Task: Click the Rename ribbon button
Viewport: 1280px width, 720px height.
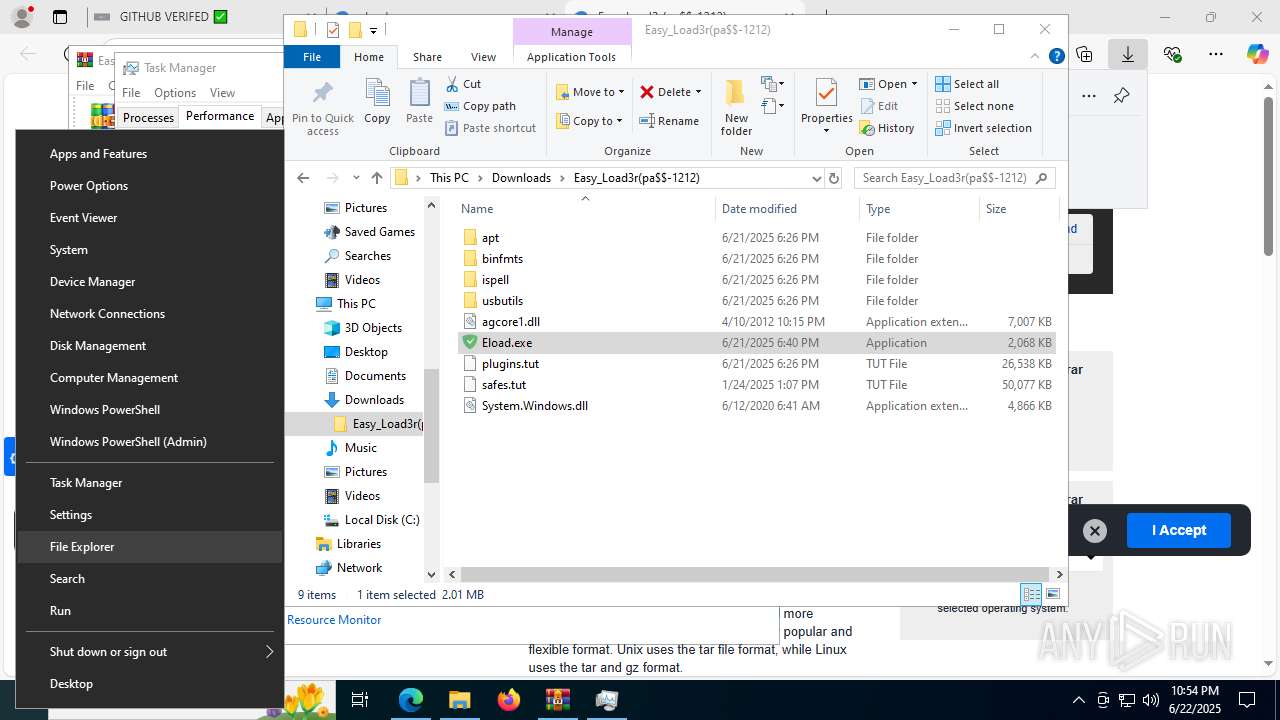Action: 669,121
